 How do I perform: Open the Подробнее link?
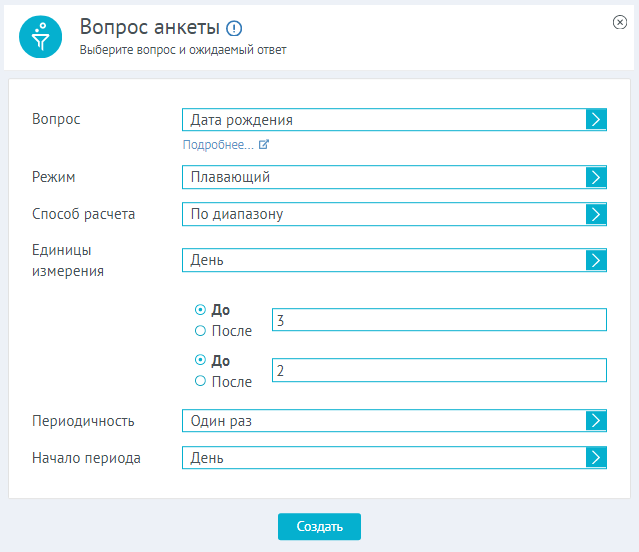218,145
